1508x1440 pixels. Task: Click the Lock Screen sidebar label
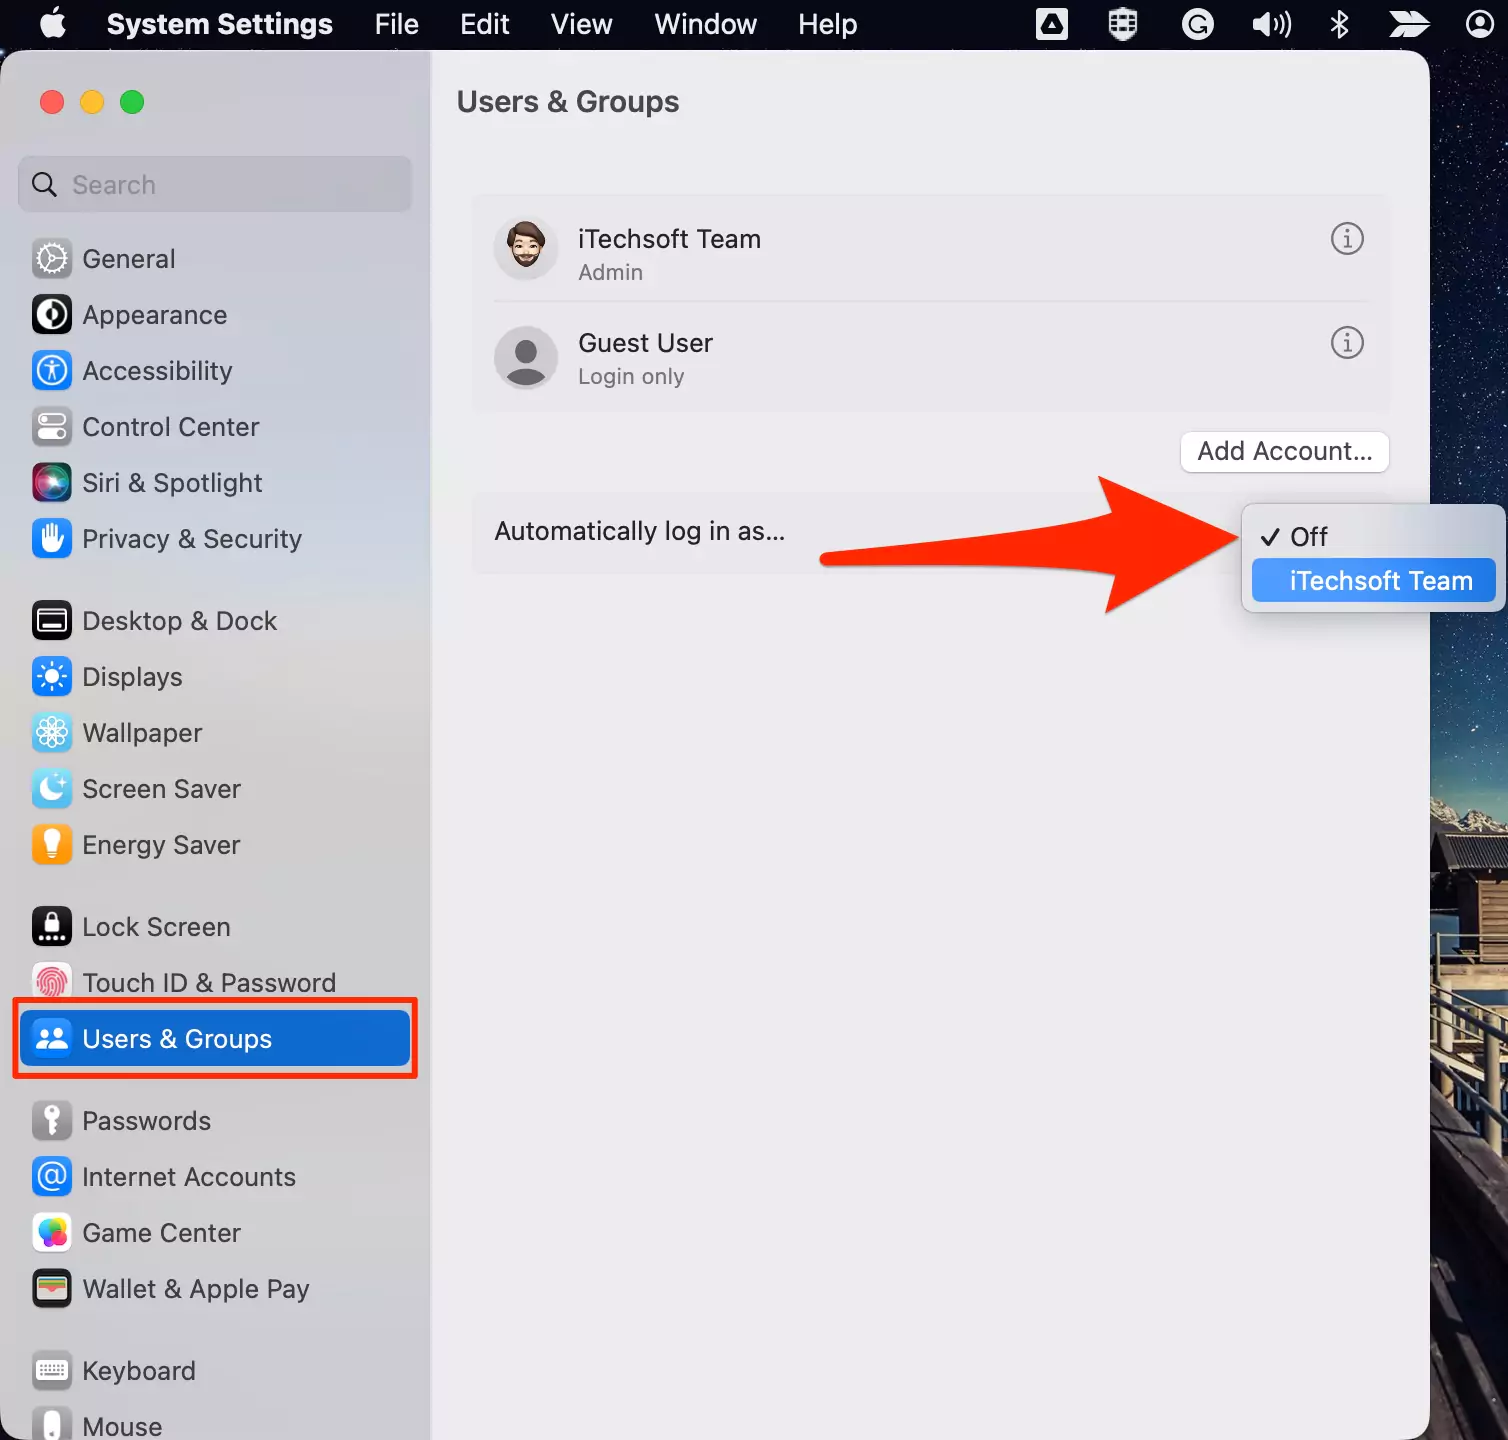click(x=157, y=927)
